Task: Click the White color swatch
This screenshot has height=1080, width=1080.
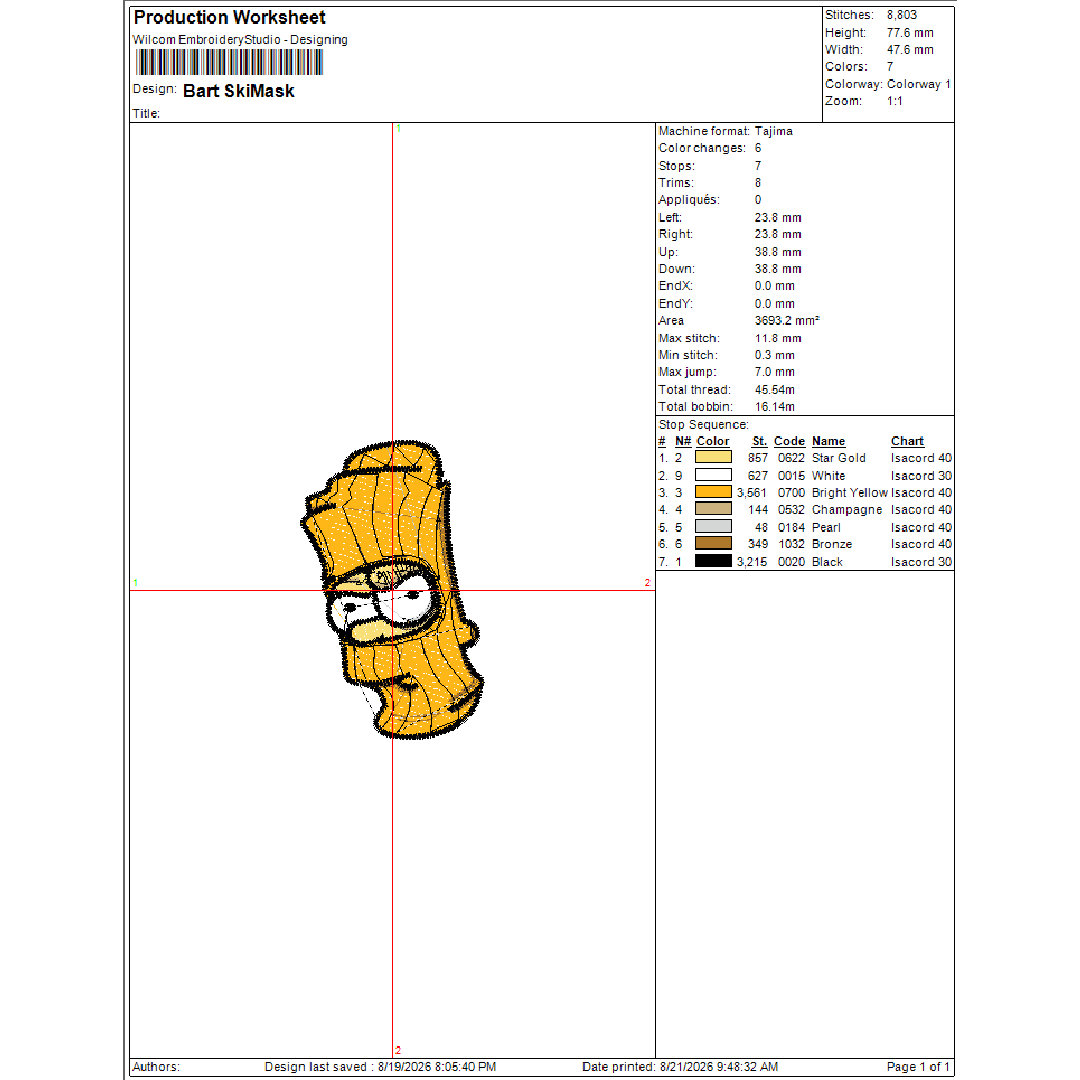Action: [x=713, y=475]
